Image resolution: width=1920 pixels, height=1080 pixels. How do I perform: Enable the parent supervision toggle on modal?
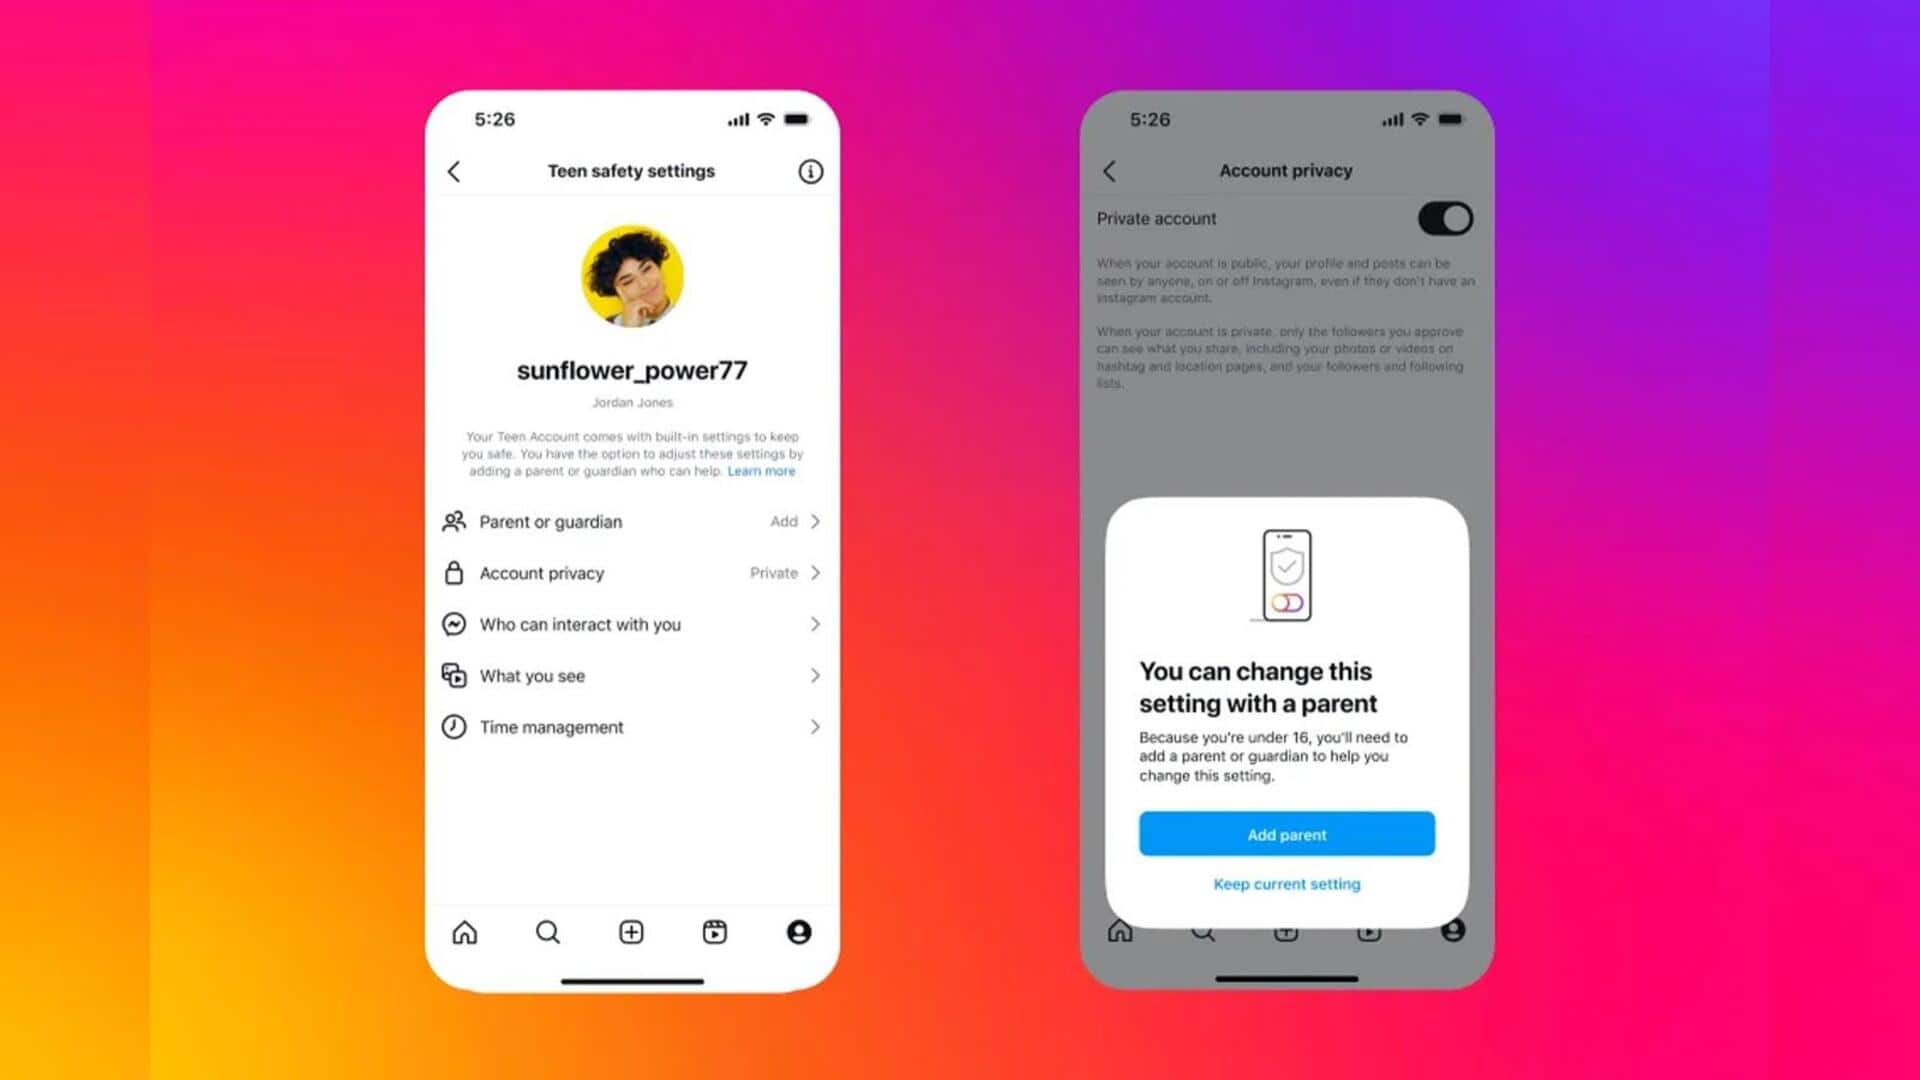(1288, 603)
